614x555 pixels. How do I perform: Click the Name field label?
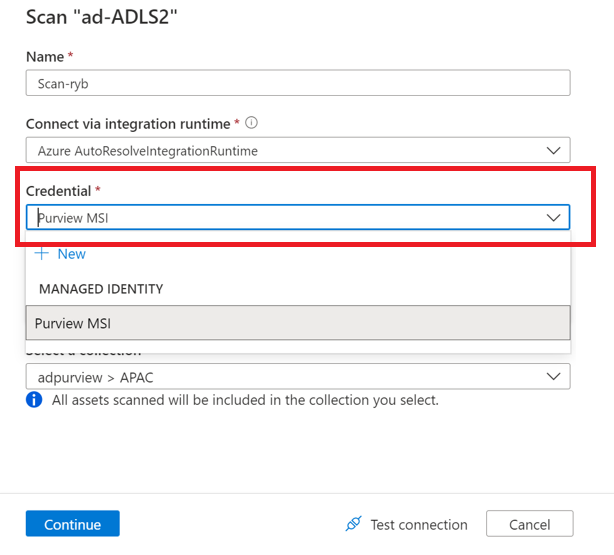coord(44,57)
